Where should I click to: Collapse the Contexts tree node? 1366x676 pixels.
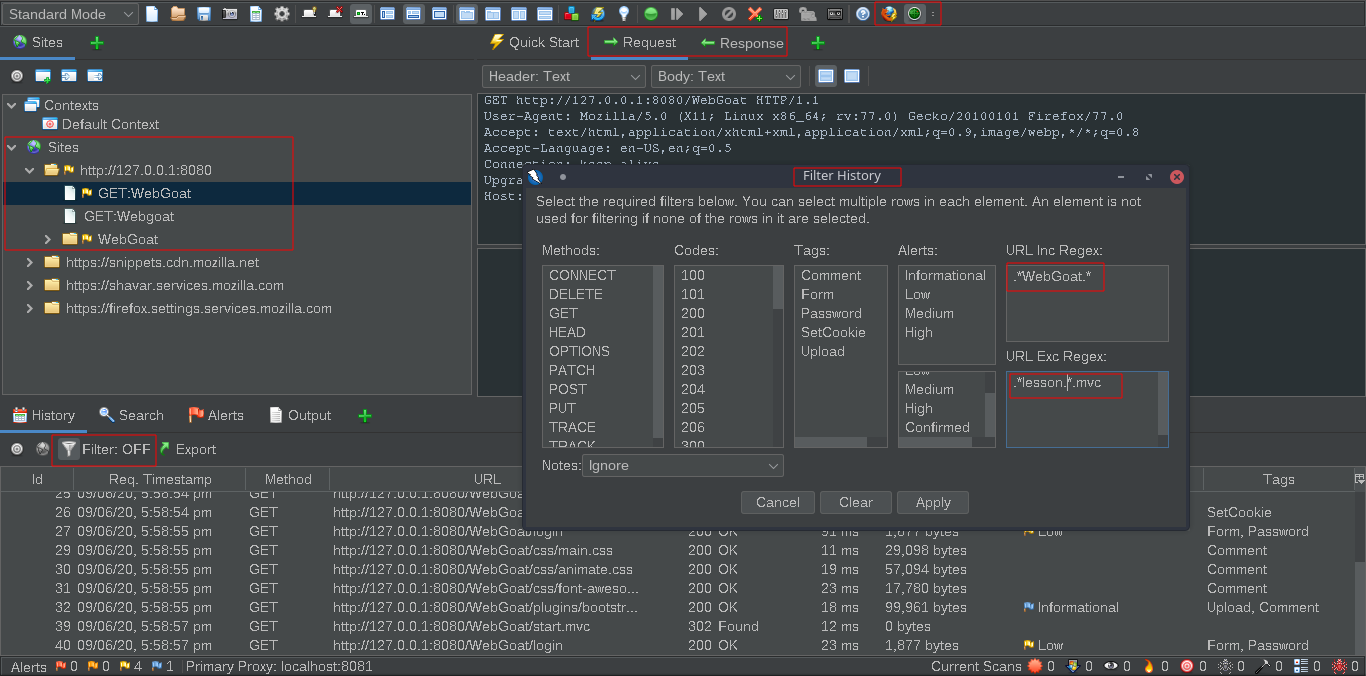(x=11, y=105)
